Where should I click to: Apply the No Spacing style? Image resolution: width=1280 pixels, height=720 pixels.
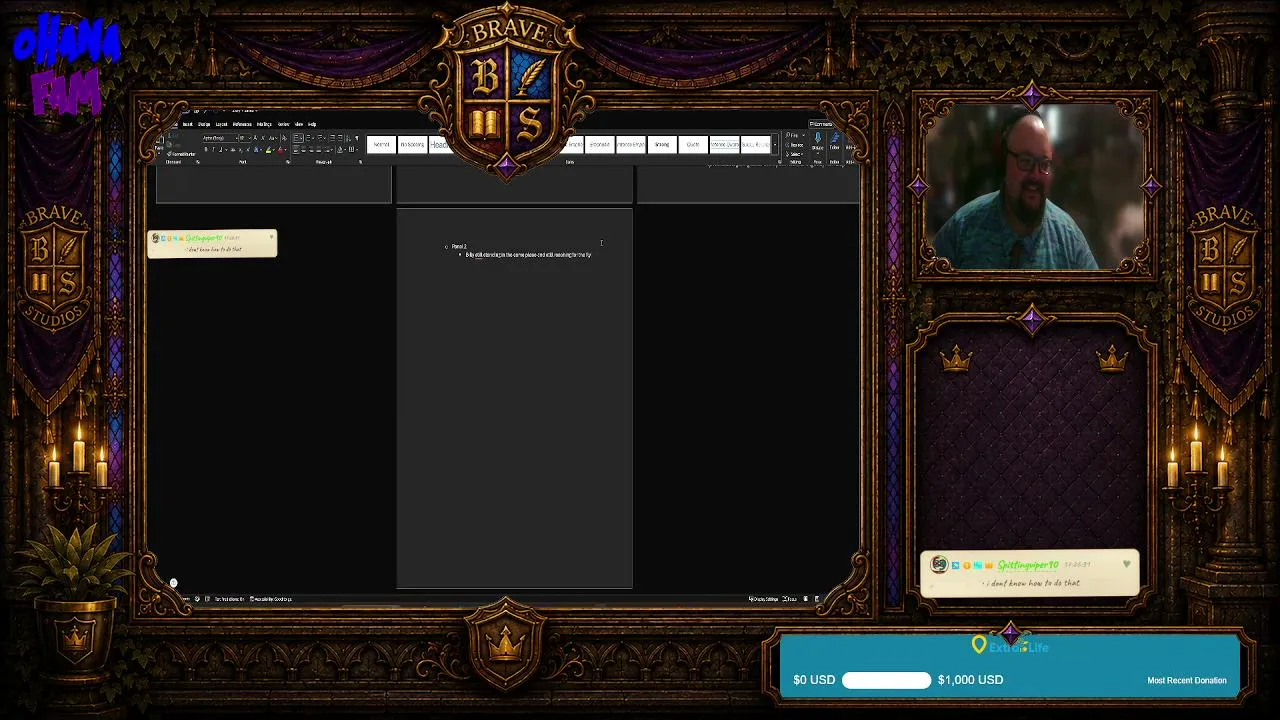412,145
